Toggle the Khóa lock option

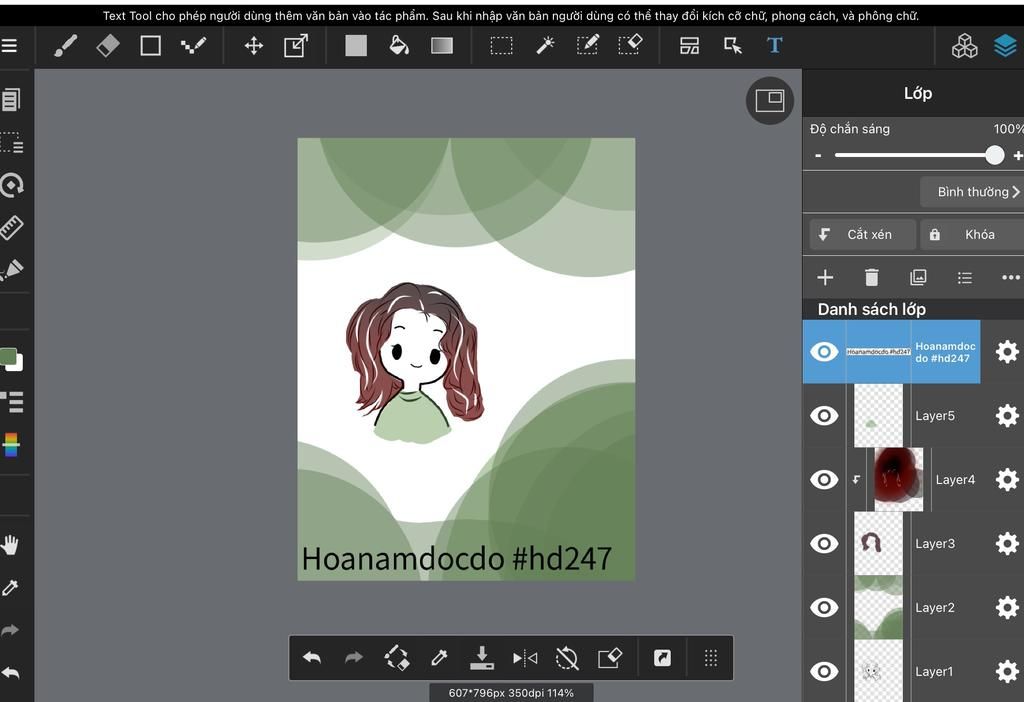coord(972,234)
